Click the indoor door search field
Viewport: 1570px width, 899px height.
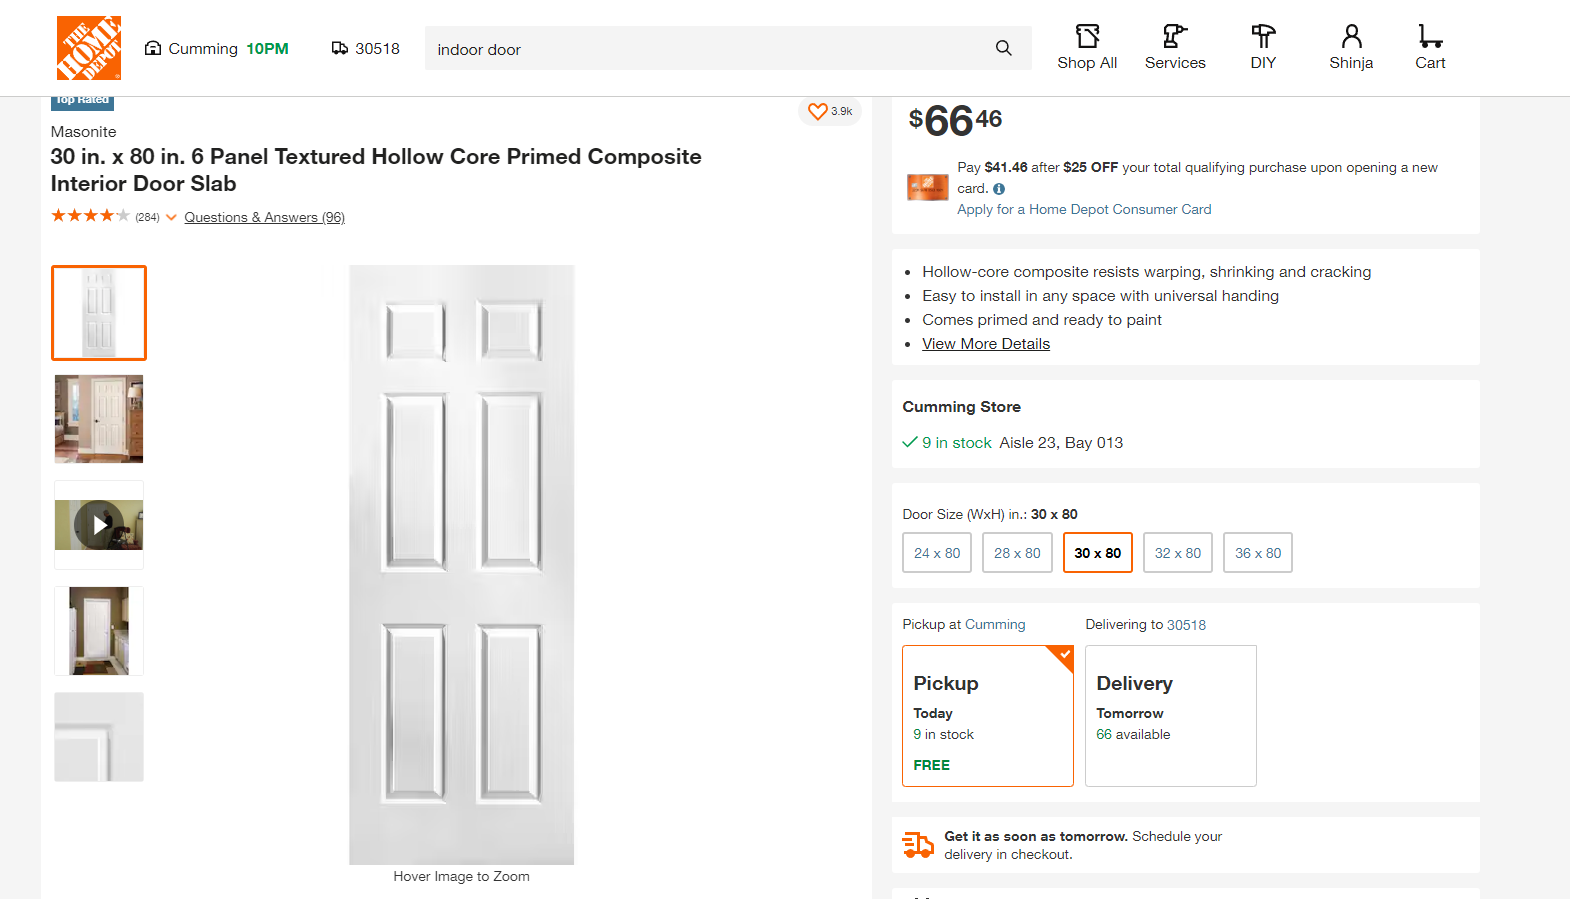(700, 49)
